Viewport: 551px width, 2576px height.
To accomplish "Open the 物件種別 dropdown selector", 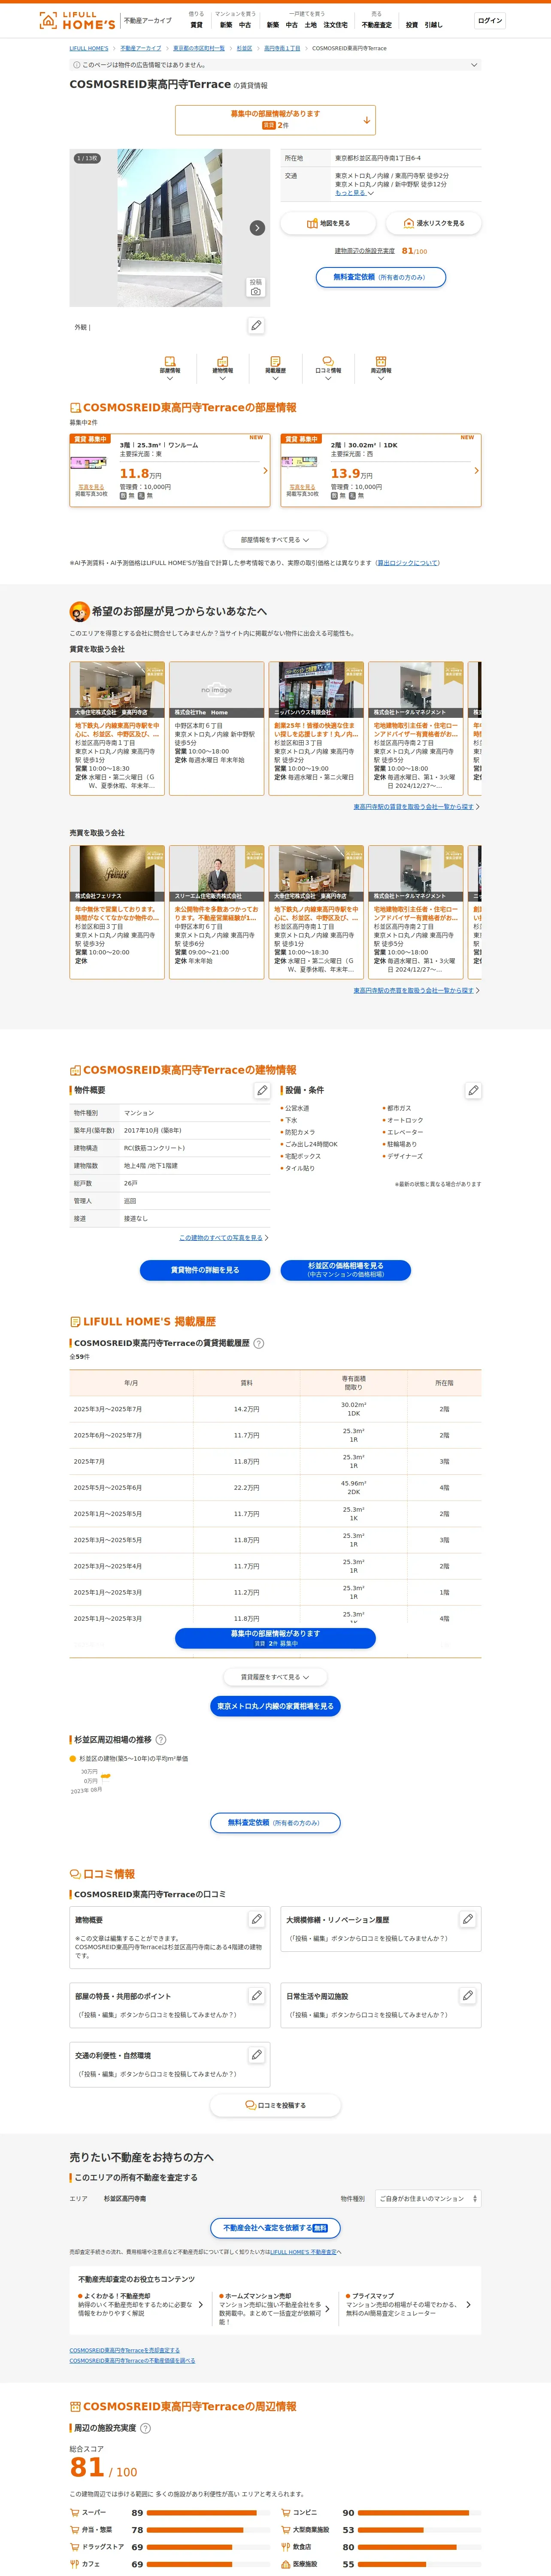I will tap(428, 2199).
